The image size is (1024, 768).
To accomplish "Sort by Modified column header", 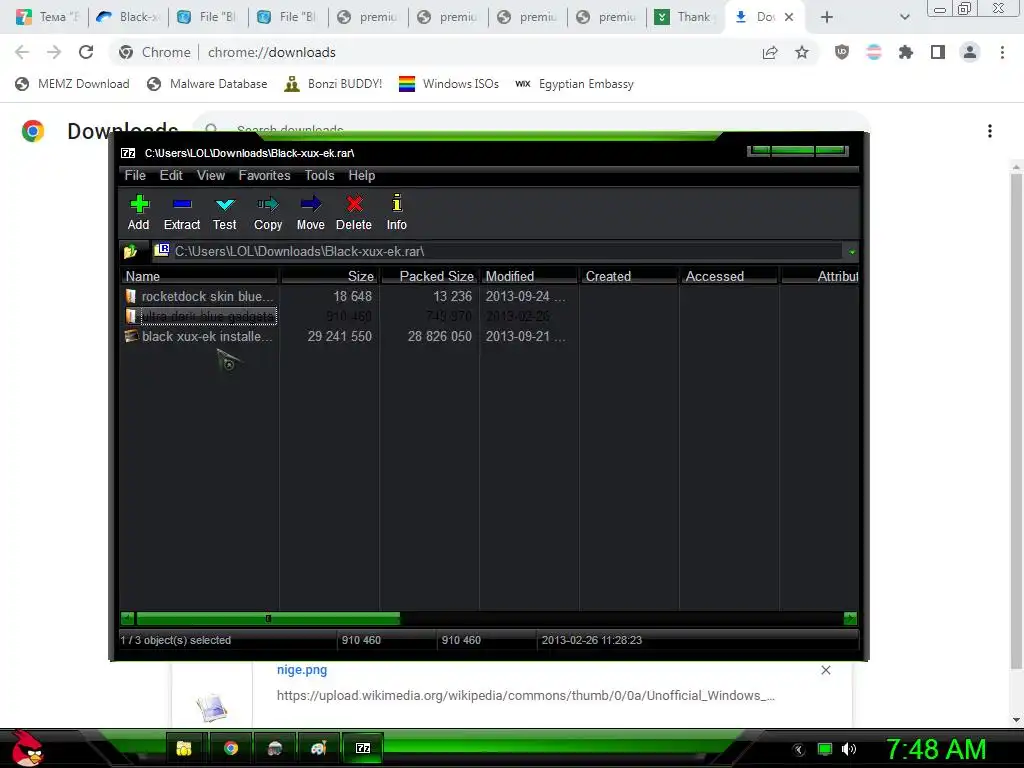I will (x=530, y=276).
